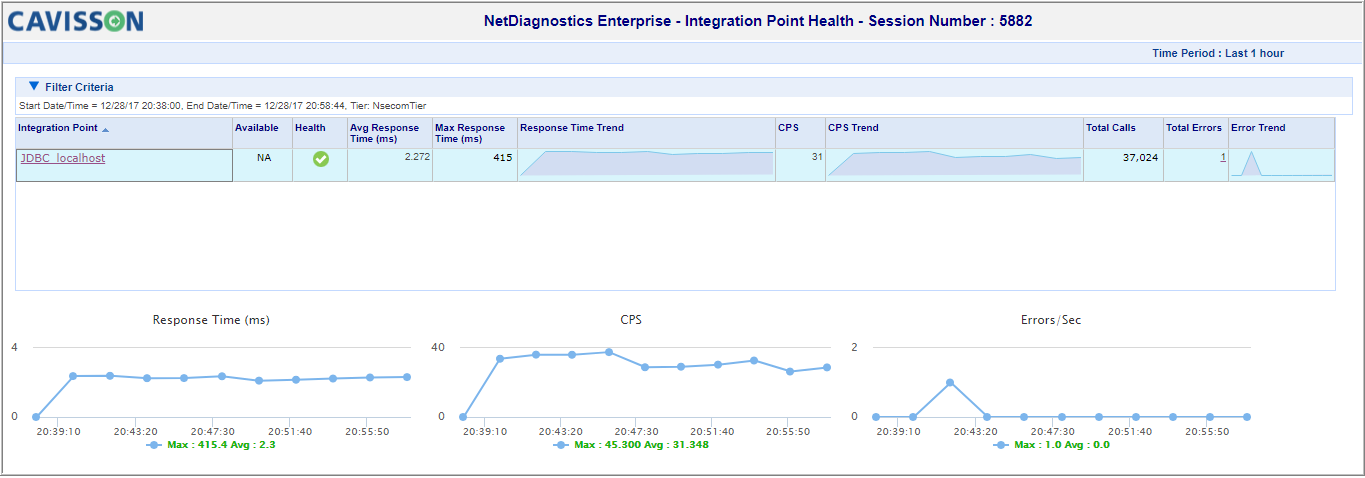The height and width of the screenshot is (478, 1365).
Task: Click the page title with Session Number 5882
Action: pos(758,20)
